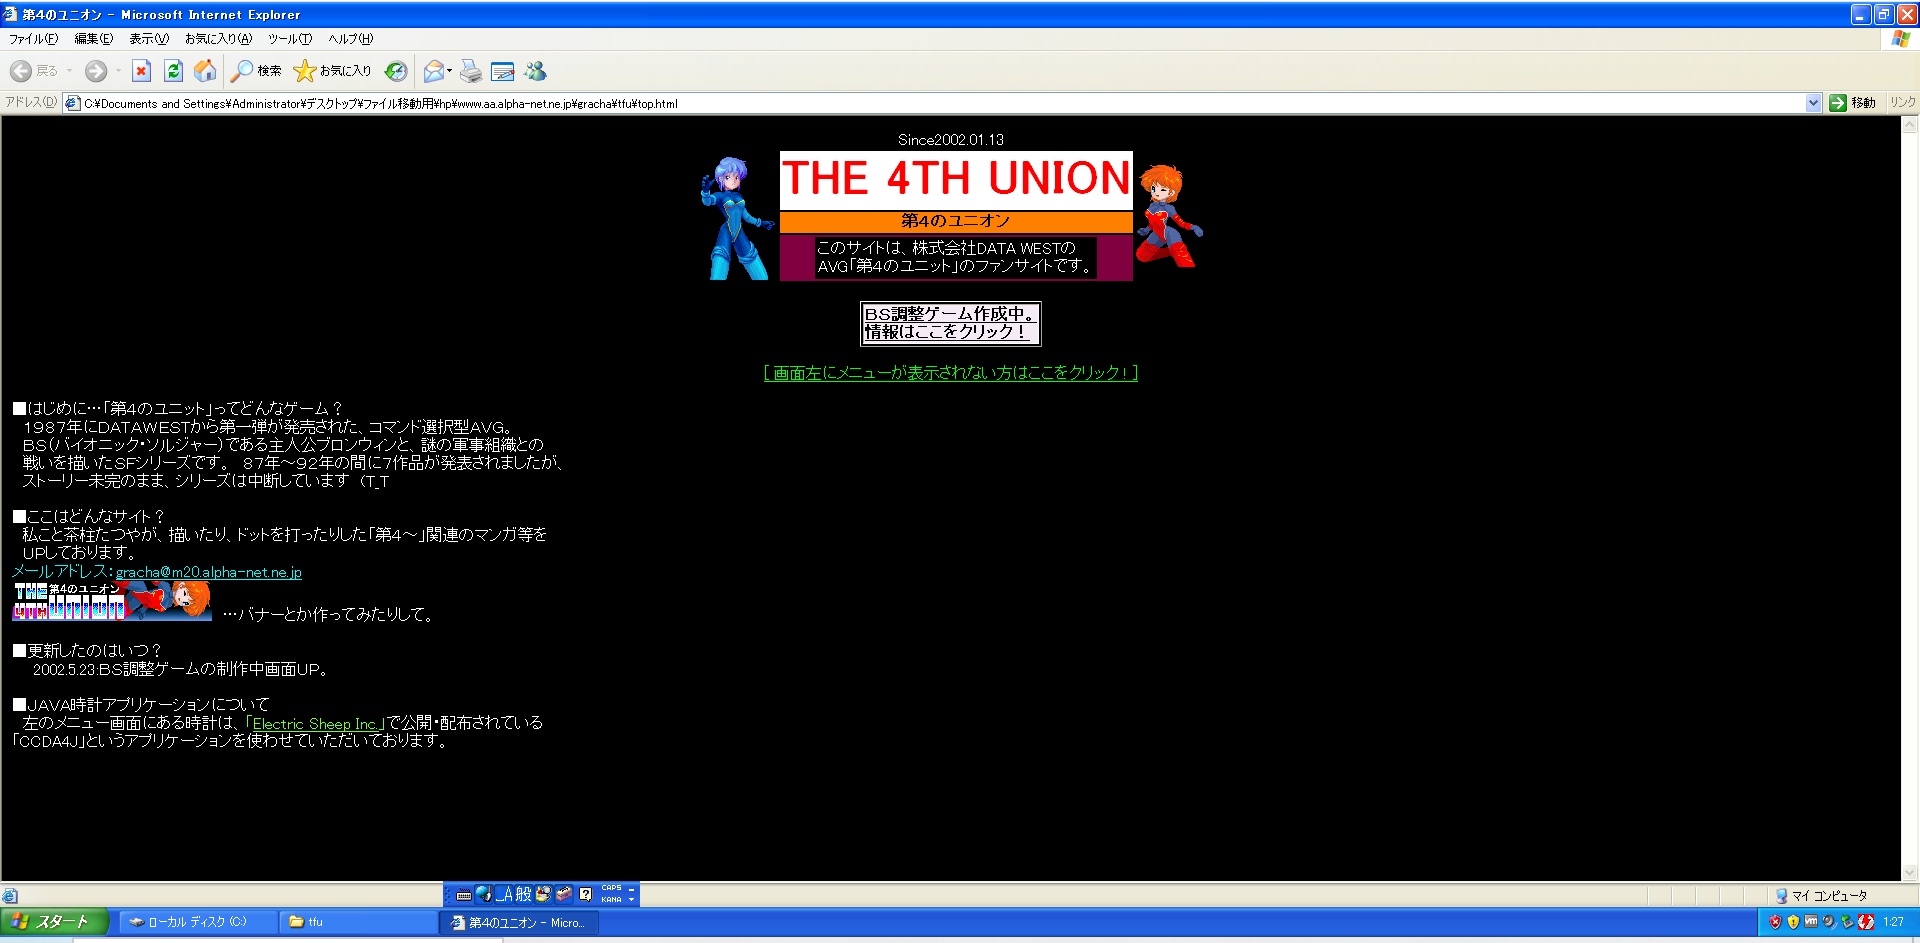Click the Safely Remove Hardware tray icon
This screenshot has width=1920, height=943.
click(x=1847, y=922)
